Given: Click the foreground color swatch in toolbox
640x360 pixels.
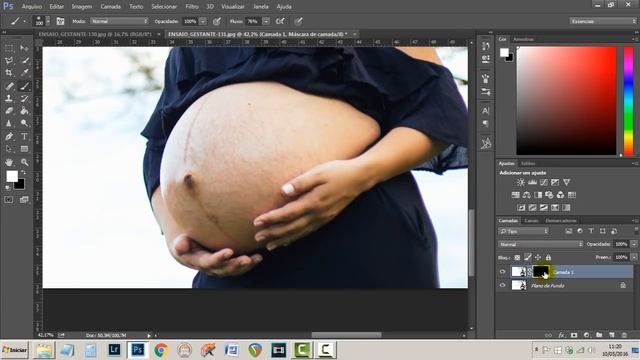Looking at the screenshot, I should pos(12,176).
